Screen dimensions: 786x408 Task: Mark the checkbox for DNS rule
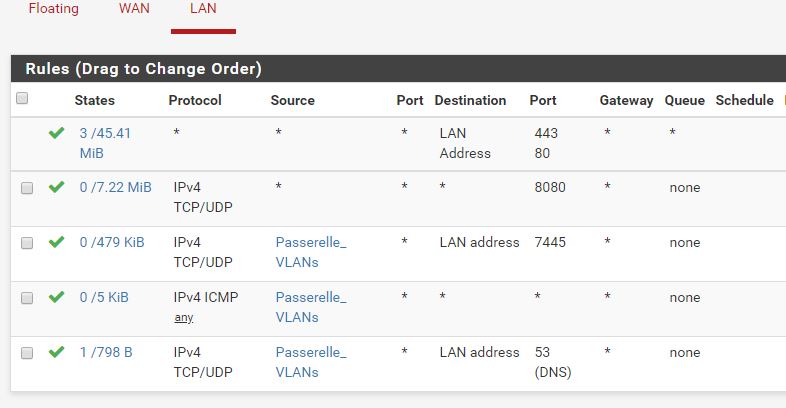coord(27,353)
